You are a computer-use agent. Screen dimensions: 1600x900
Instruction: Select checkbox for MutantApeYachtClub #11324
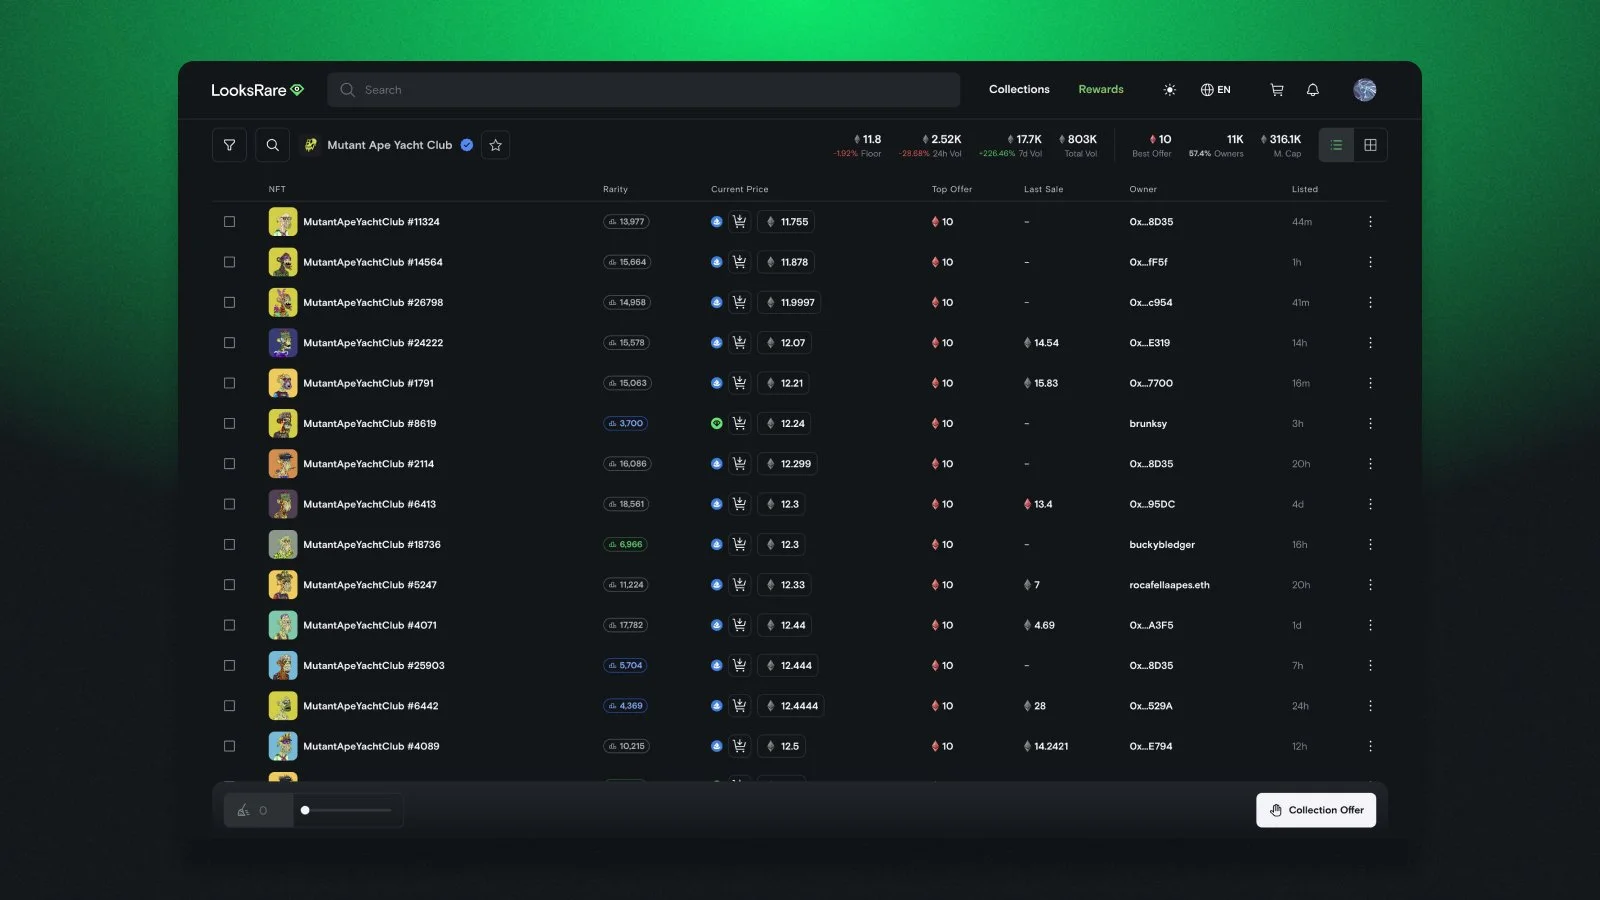(x=229, y=222)
